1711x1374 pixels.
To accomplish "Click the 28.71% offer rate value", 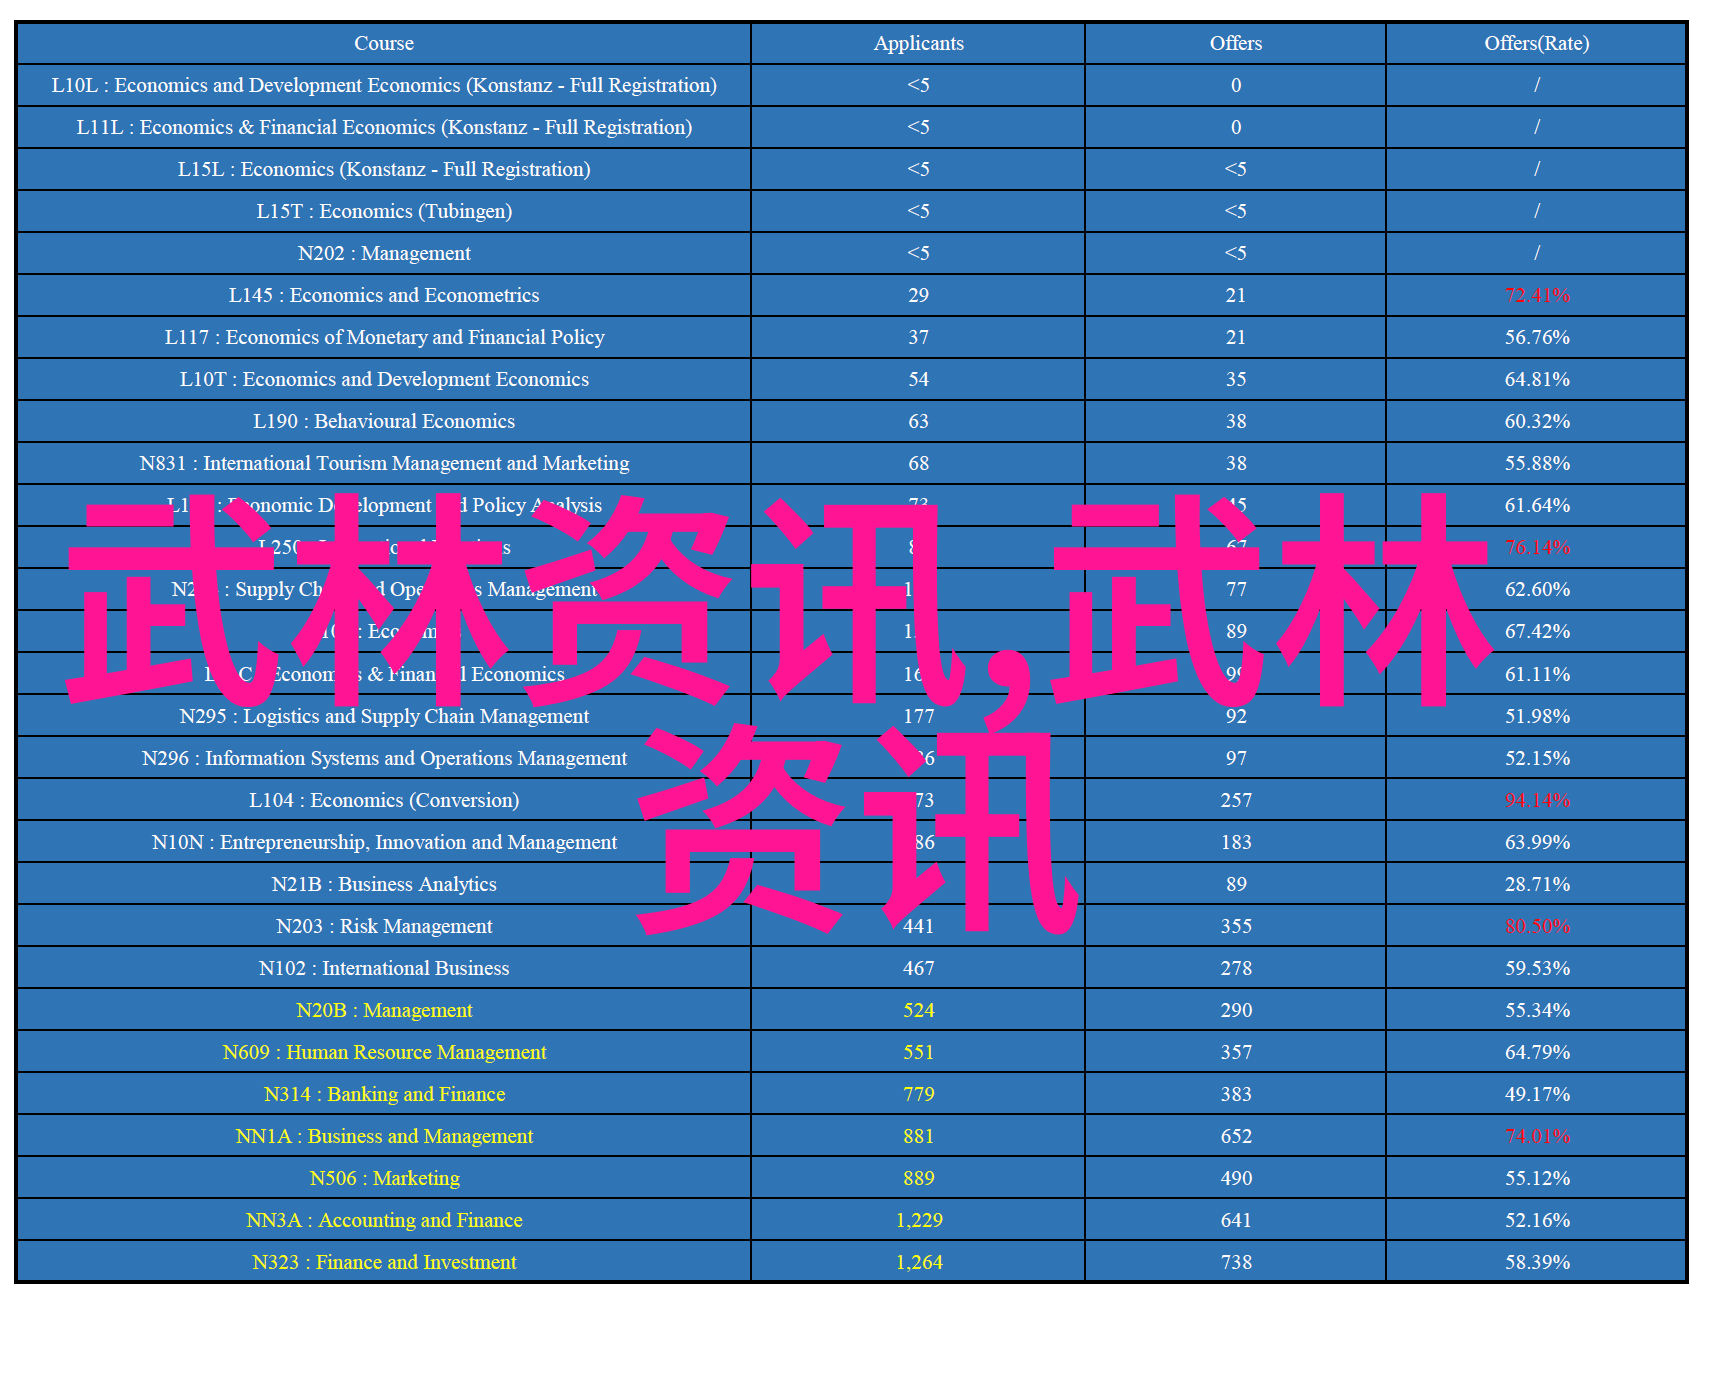I will point(1537,884).
